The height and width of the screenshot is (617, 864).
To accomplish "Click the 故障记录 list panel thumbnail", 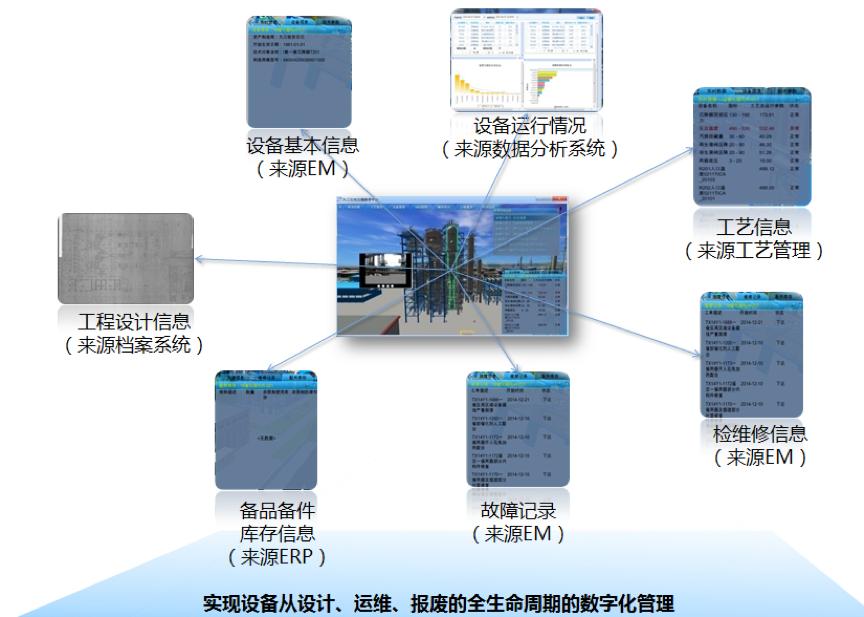I will coord(517,430).
